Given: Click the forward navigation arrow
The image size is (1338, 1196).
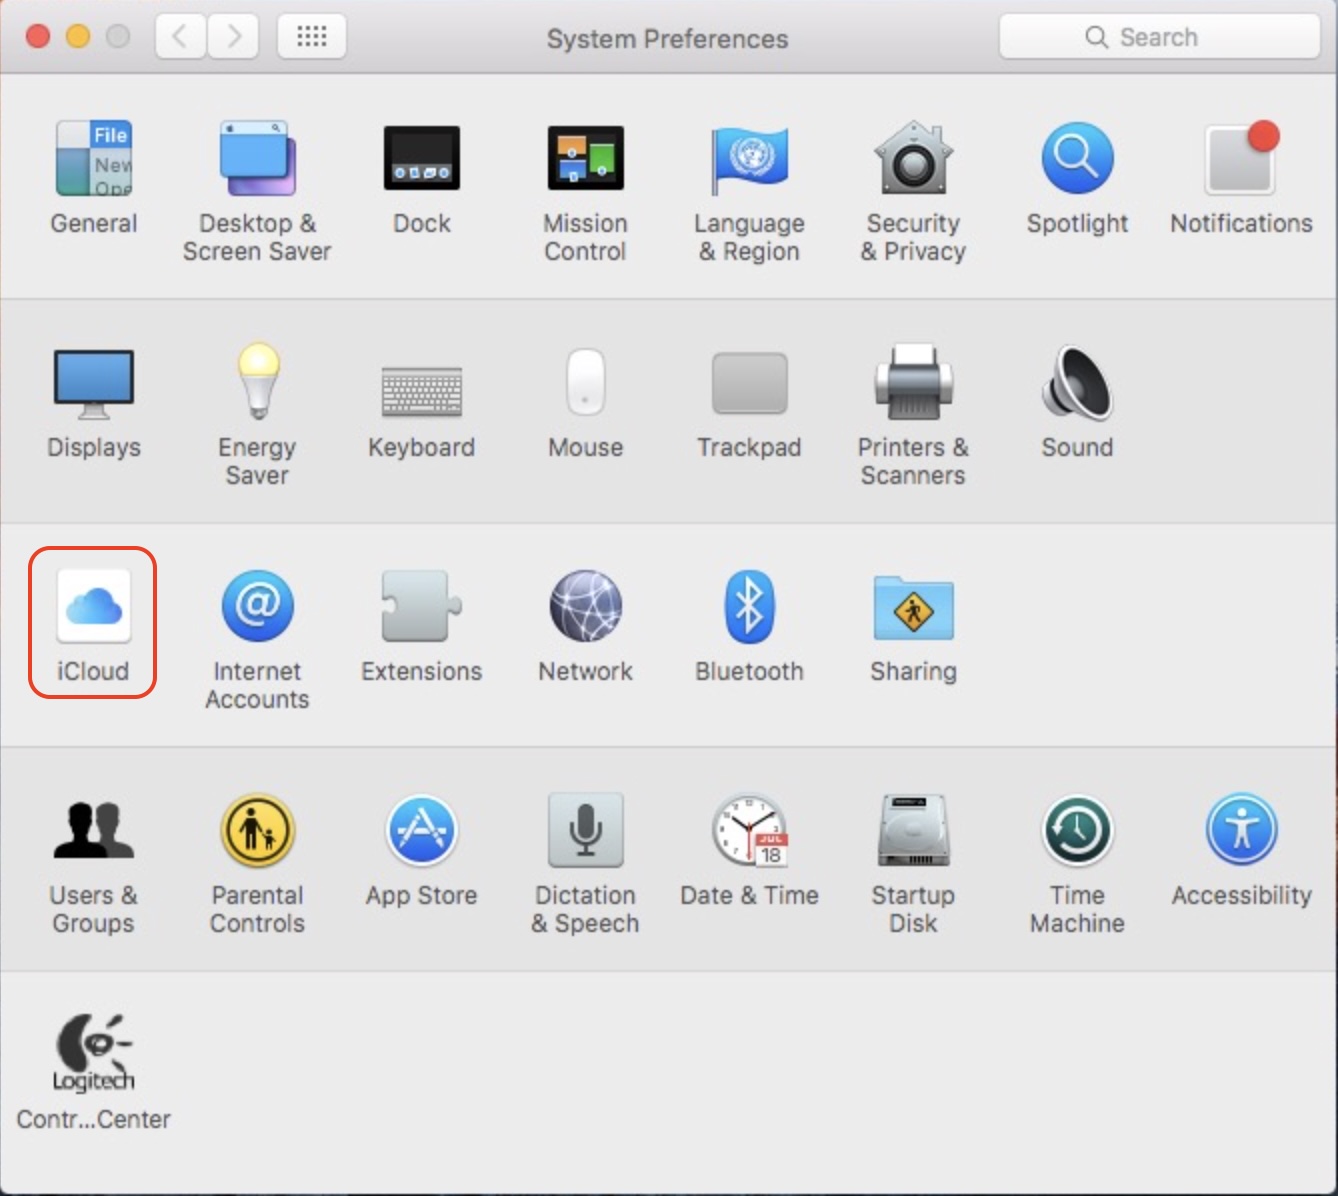Looking at the screenshot, I should pos(233,36).
